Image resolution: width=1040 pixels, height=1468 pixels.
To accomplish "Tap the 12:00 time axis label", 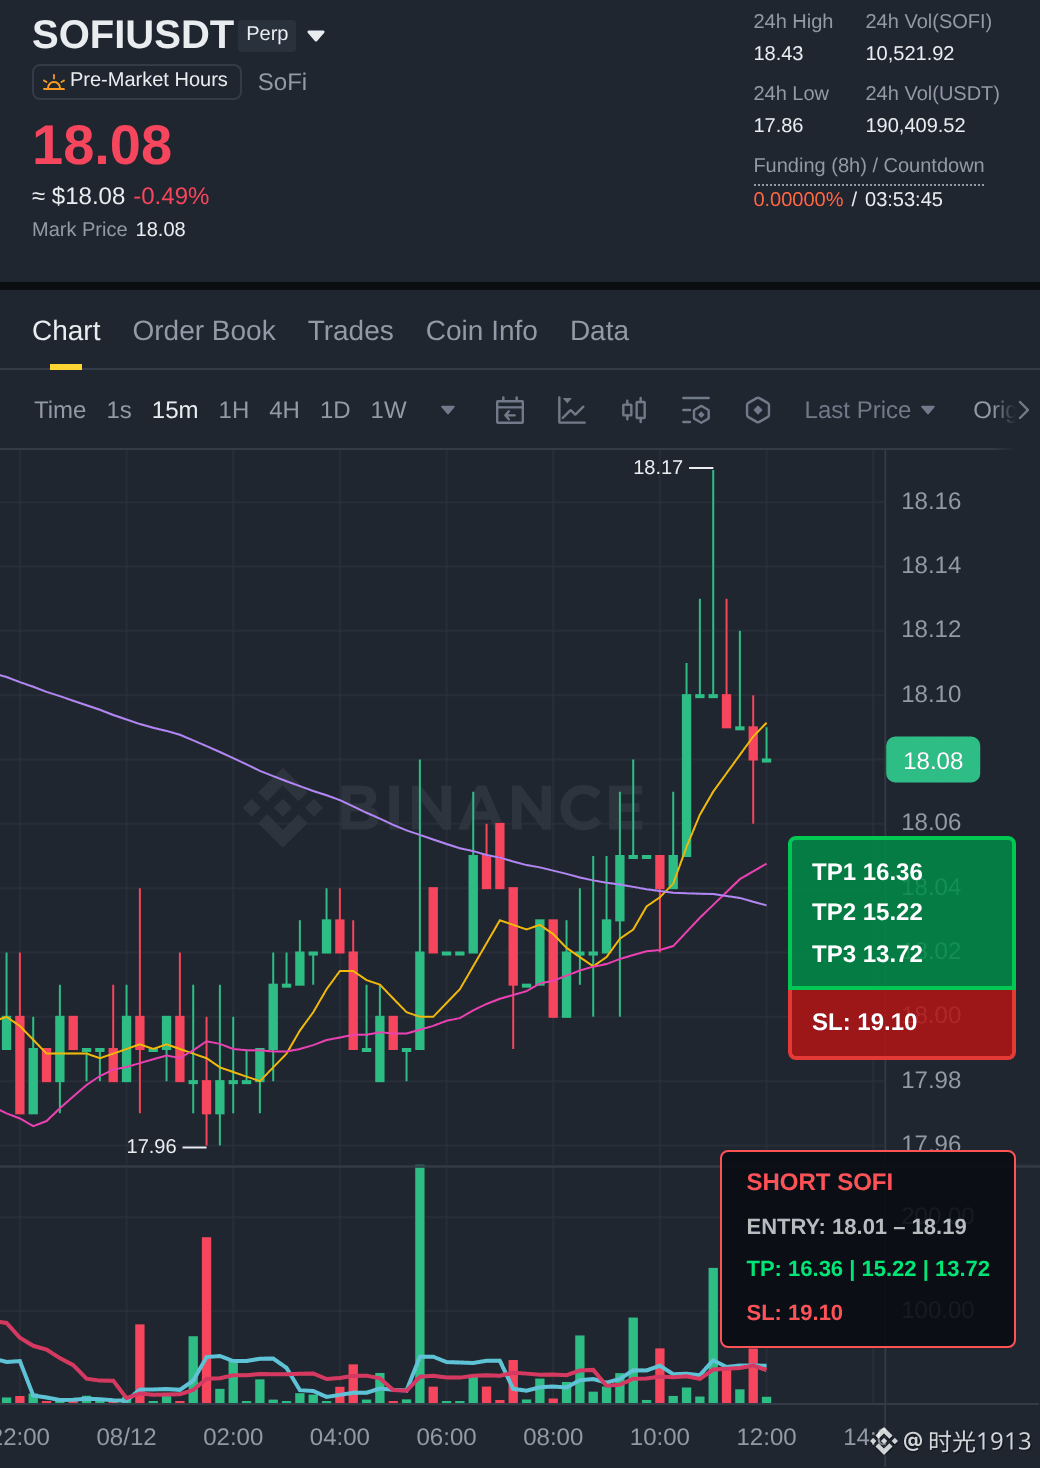I will click(766, 1437).
